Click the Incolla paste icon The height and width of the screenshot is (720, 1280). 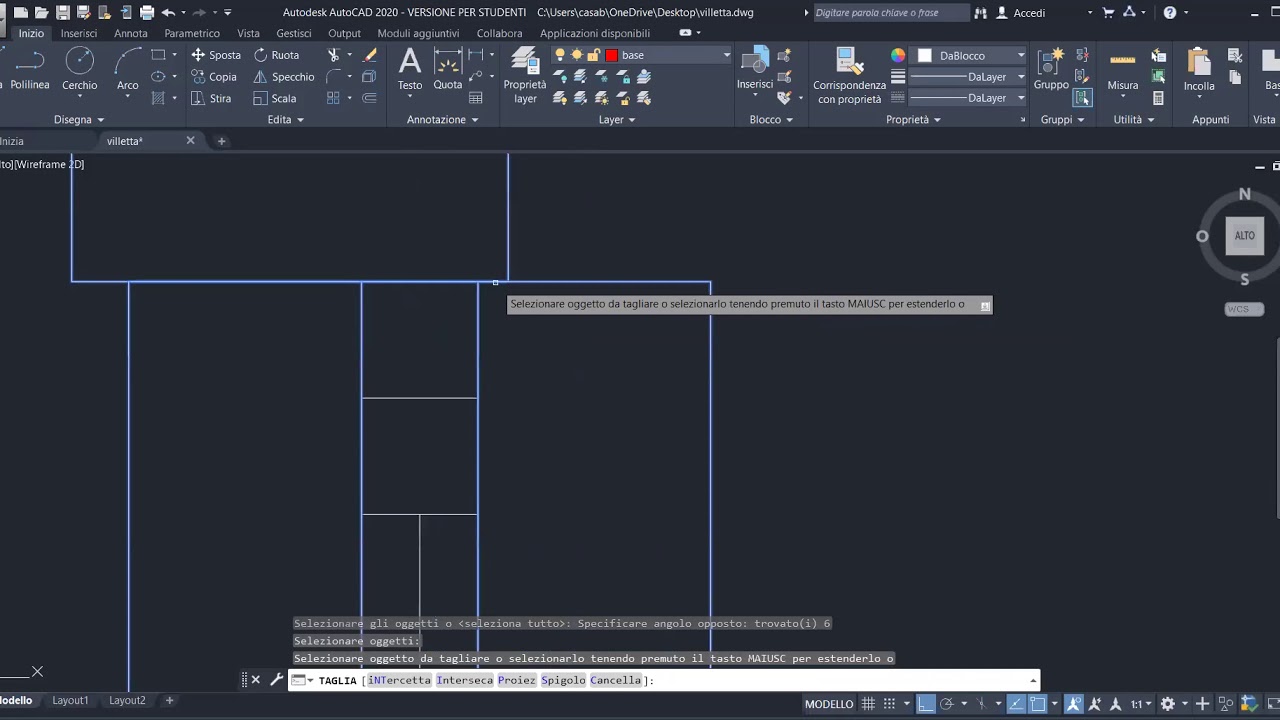pos(1199,70)
